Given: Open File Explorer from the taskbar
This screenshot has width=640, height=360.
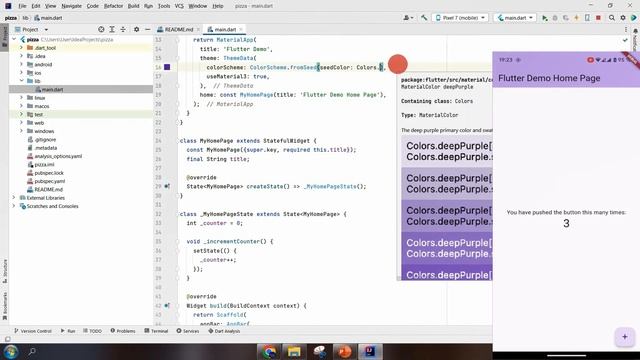Looking at the screenshot, I should pyautogui.click(x=294, y=352).
